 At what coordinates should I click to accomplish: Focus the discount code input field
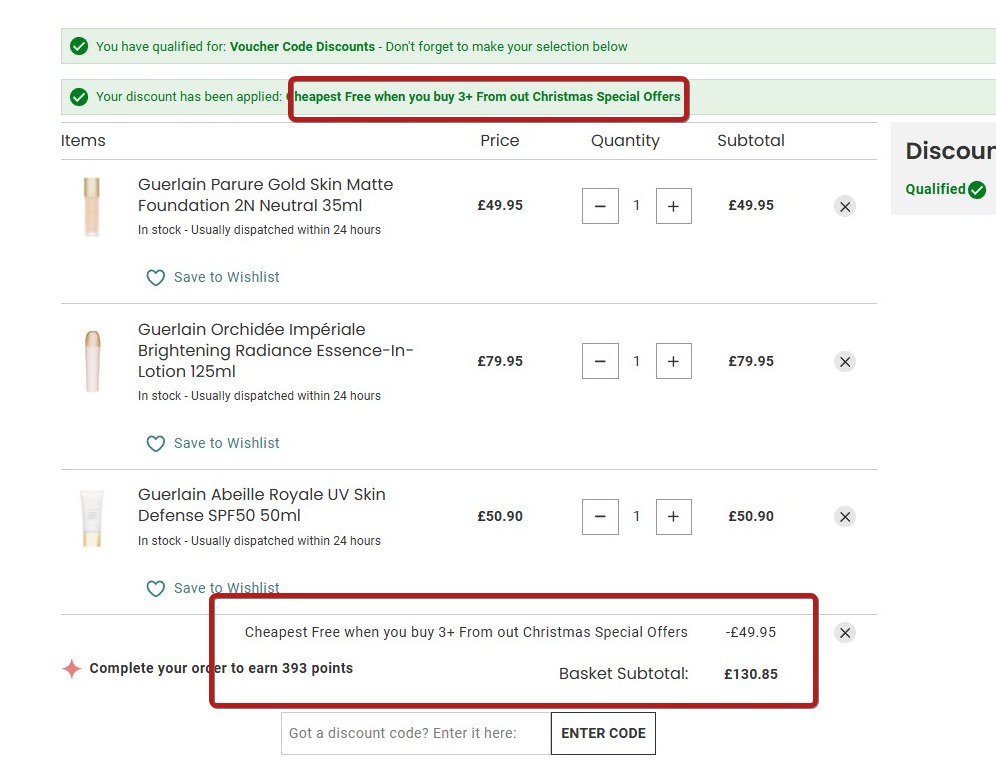415,733
